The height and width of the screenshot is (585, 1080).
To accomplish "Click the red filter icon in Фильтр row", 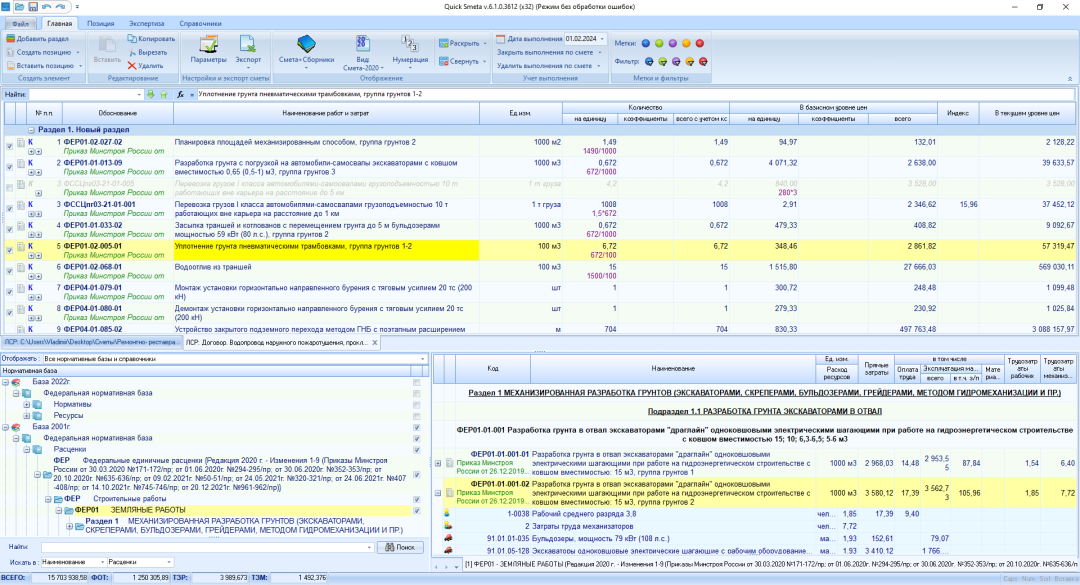I will [x=703, y=61].
